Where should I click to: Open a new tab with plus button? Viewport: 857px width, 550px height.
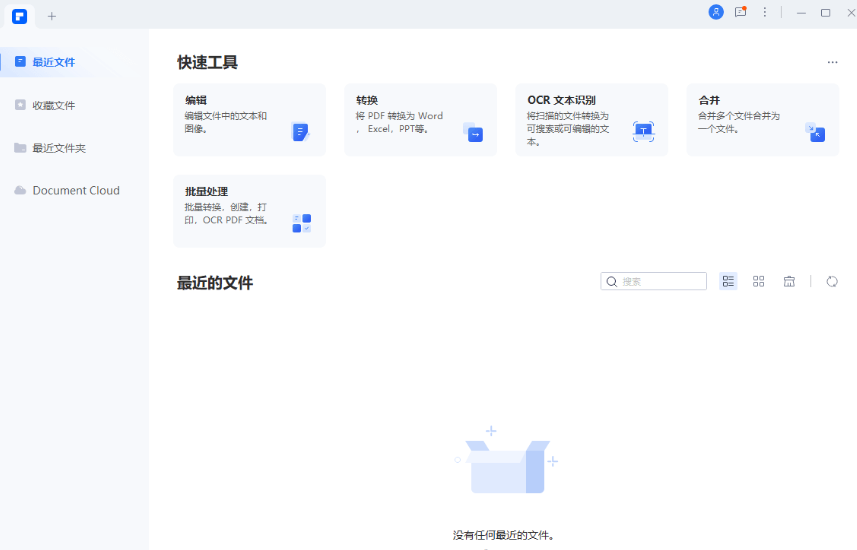[52, 16]
